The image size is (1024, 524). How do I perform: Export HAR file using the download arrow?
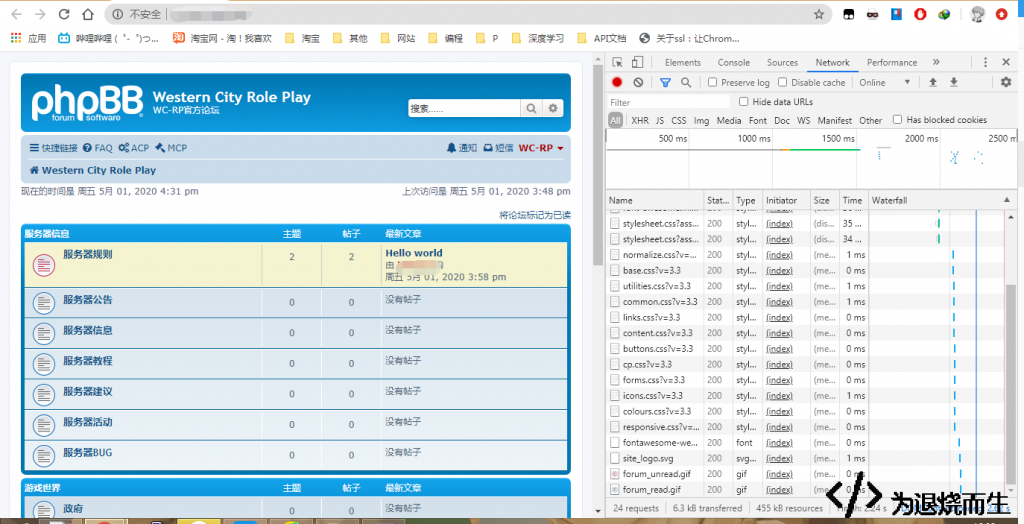pos(953,82)
